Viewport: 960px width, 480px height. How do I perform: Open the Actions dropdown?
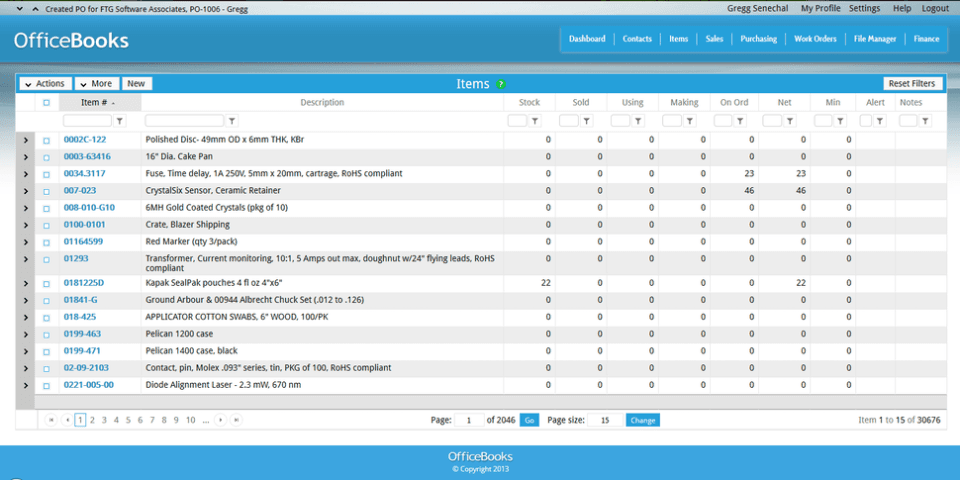(x=45, y=84)
